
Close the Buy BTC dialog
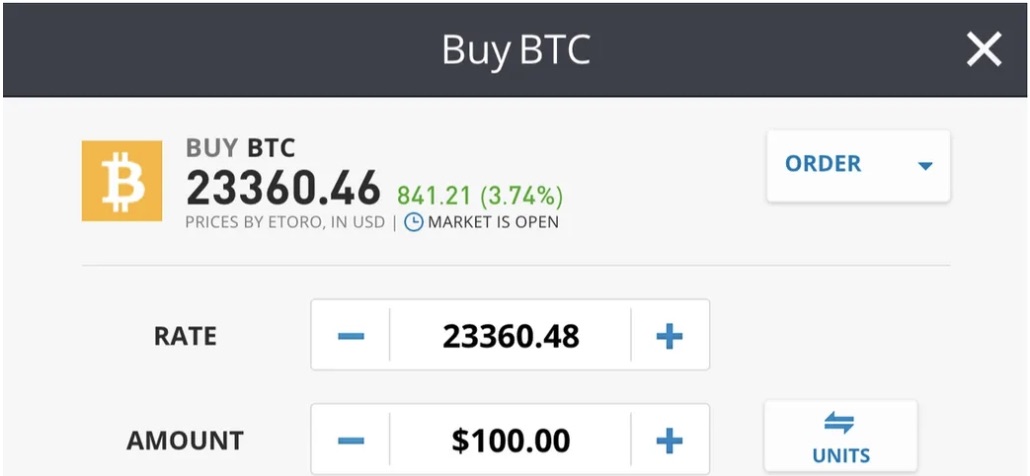point(983,49)
